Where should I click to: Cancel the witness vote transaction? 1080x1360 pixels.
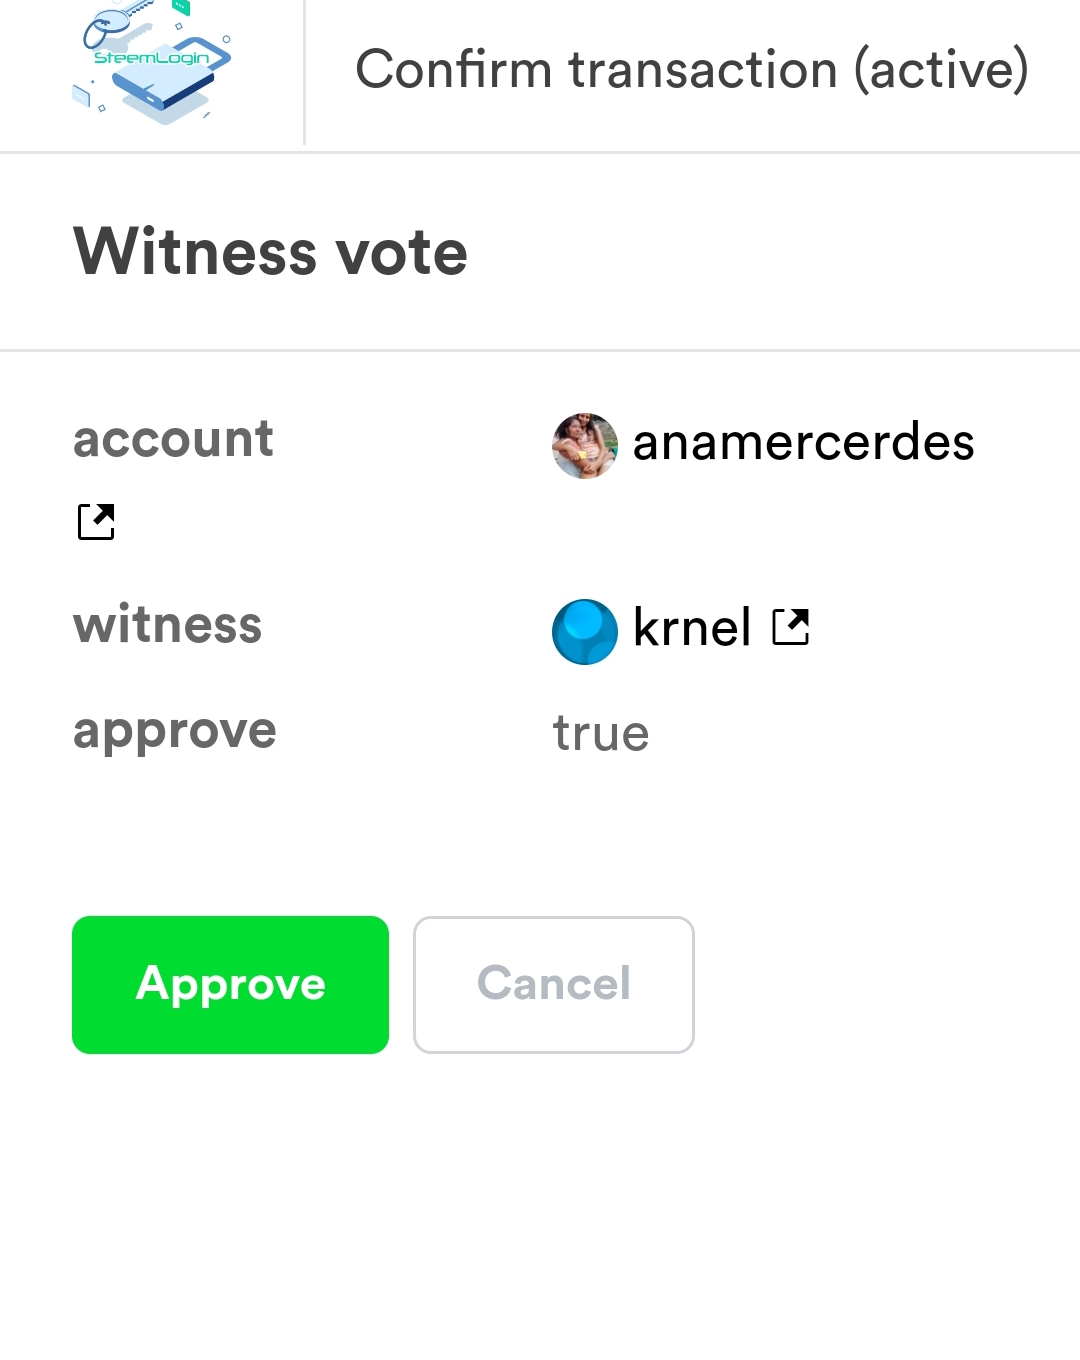pyautogui.click(x=554, y=985)
